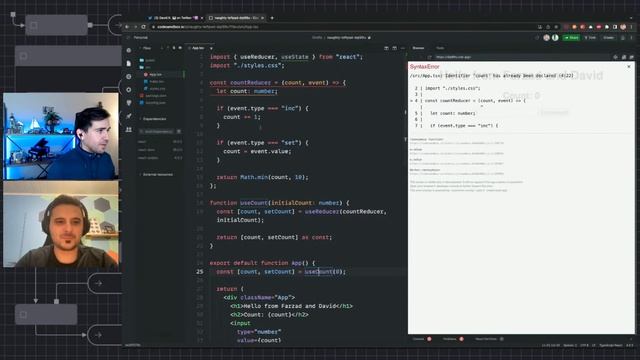Click the react dependency entry
The image size is (640, 360).
pyautogui.click(x=160, y=142)
